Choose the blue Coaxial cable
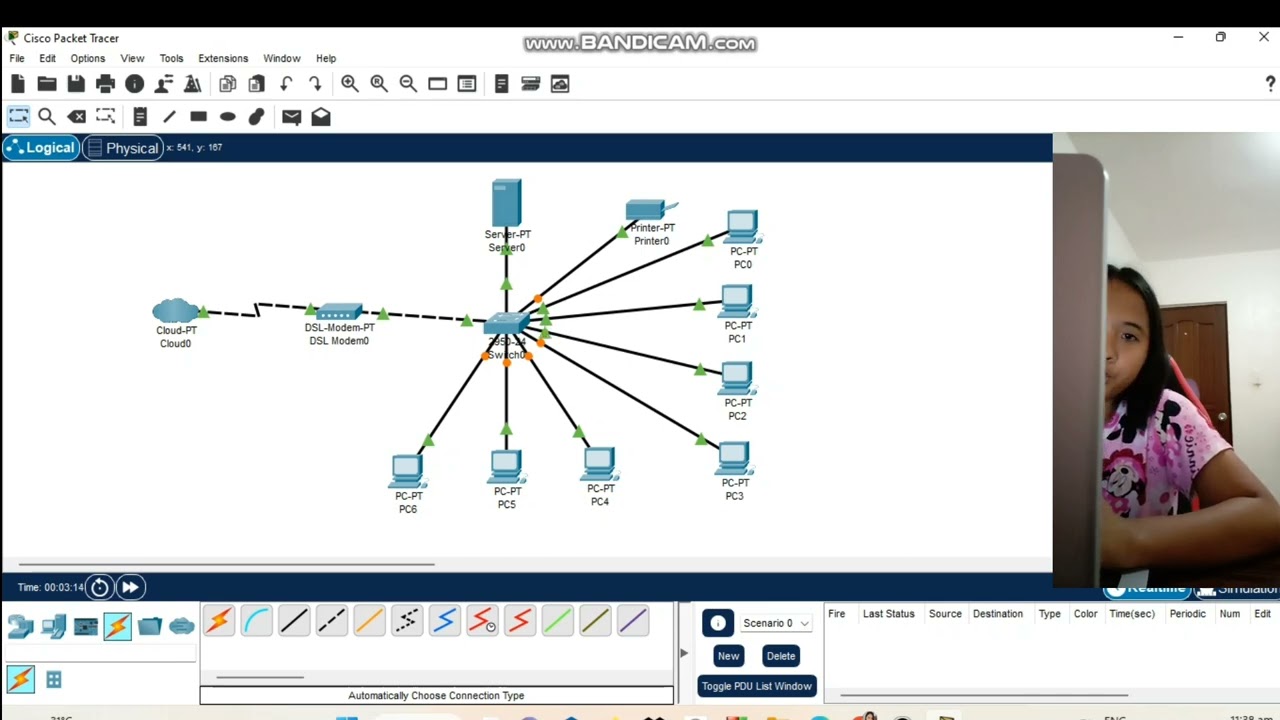The image size is (1280, 720). click(x=445, y=622)
